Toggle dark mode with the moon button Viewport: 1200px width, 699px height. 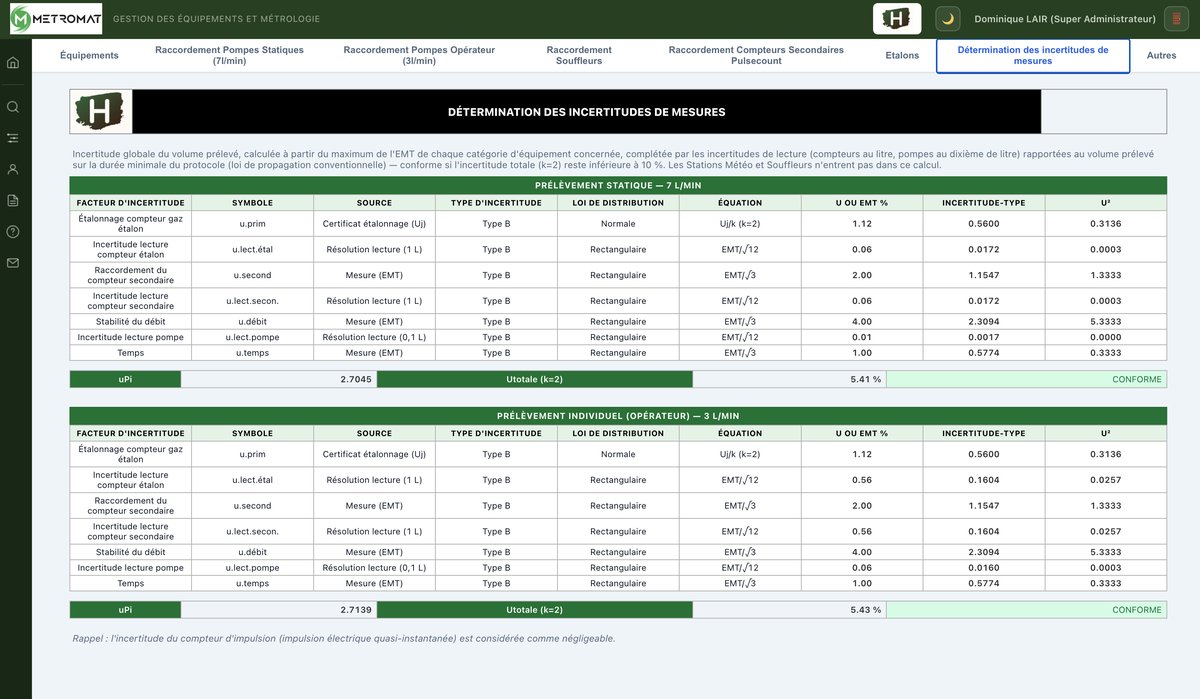948,18
